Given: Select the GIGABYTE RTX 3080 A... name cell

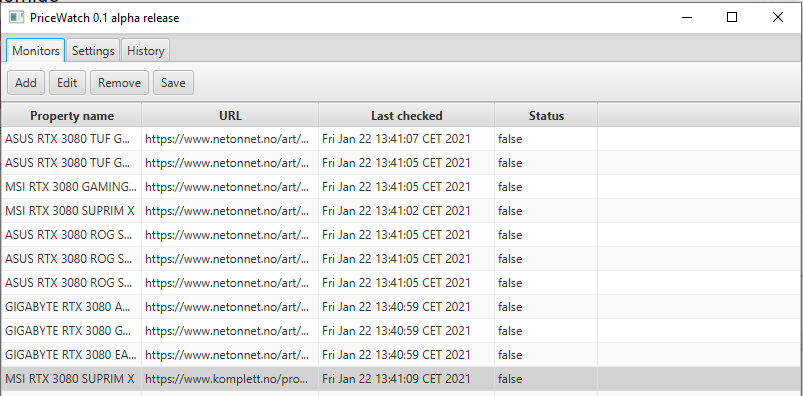Looking at the screenshot, I should (71, 307).
